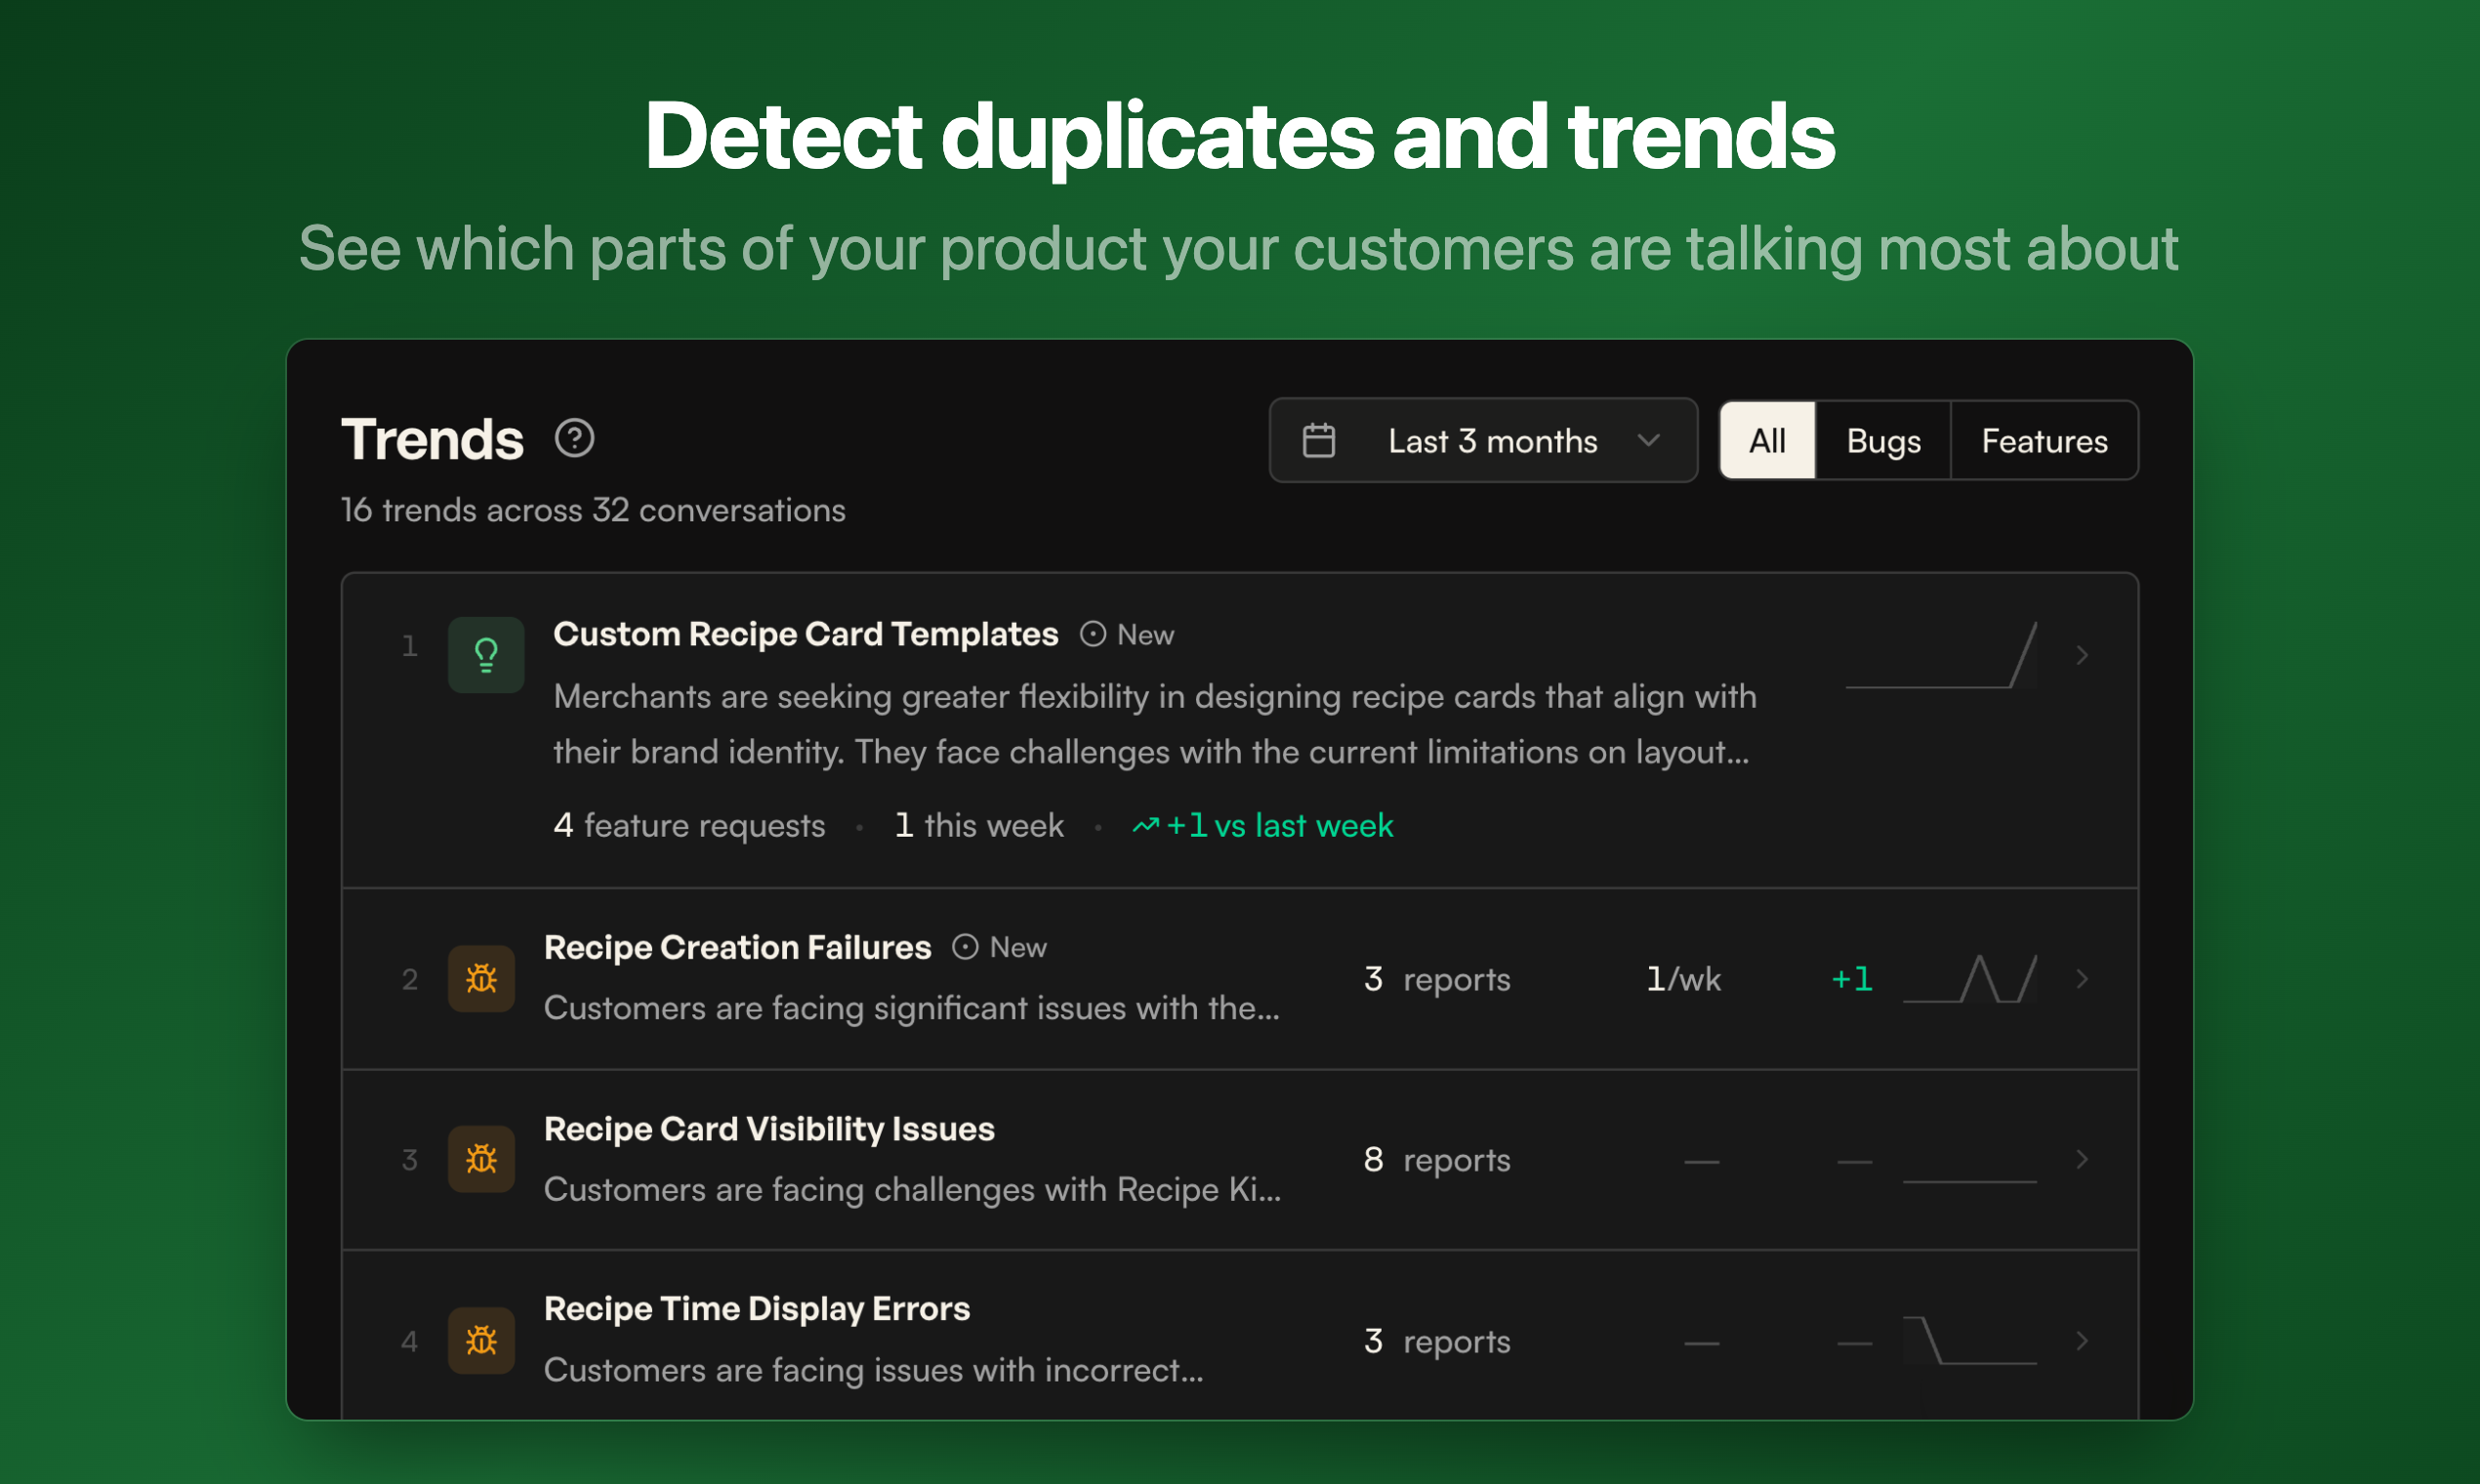Click the bug icon for Recipe Card Visibility Issues
The height and width of the screenshot is (1484, 2480).
(x=481, y=1159)
